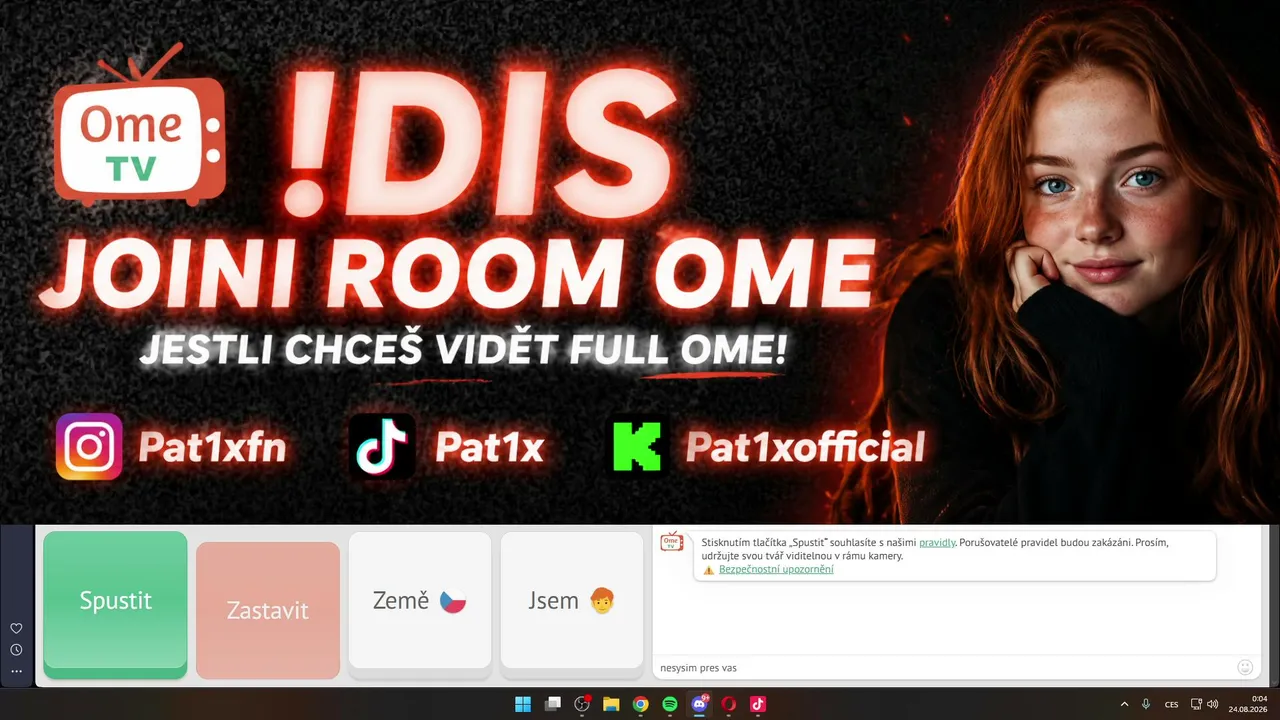Open the three-dots more options icon
1280x720 pixels.
tap(16, 671)
